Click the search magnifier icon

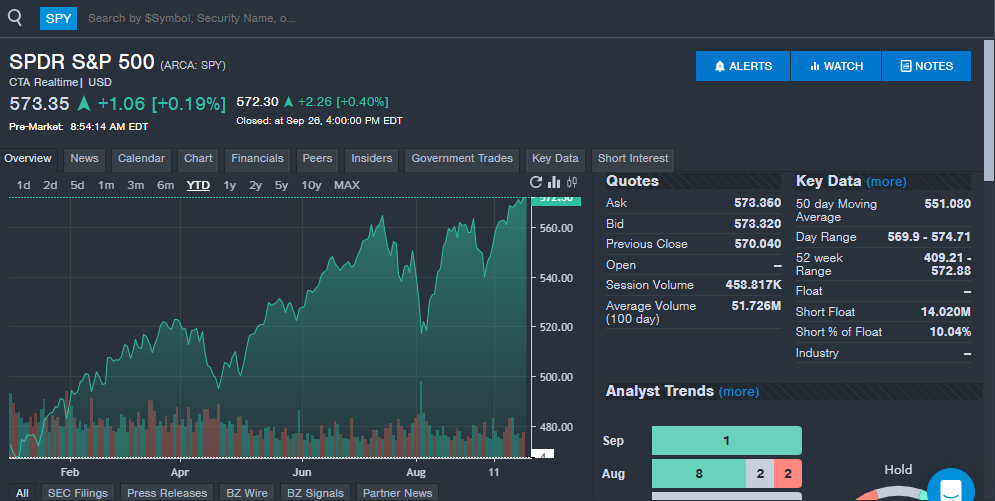pos(15,18)
